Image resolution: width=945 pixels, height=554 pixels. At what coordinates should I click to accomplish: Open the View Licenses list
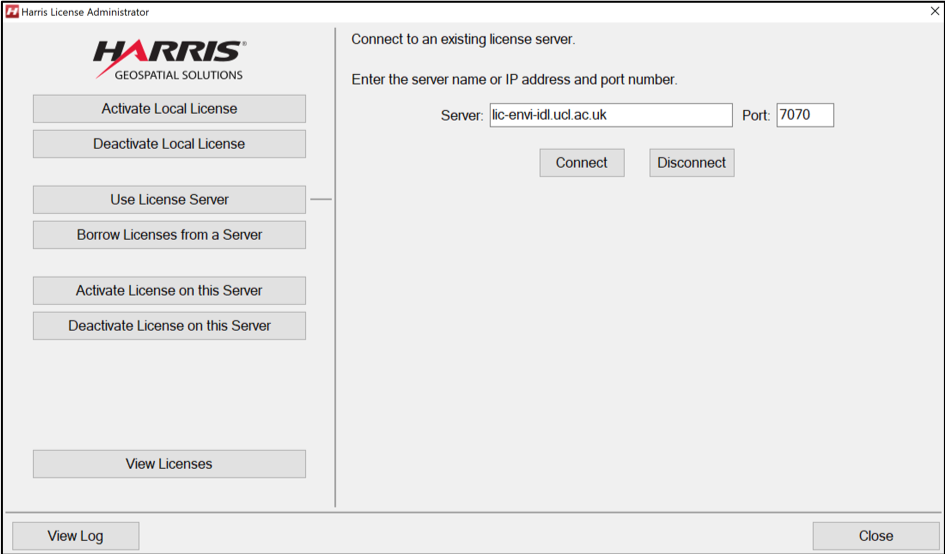(x=169, y=464)
